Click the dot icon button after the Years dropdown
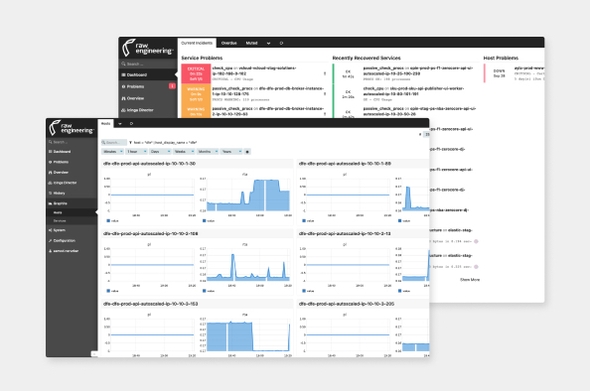 point(247,152)
